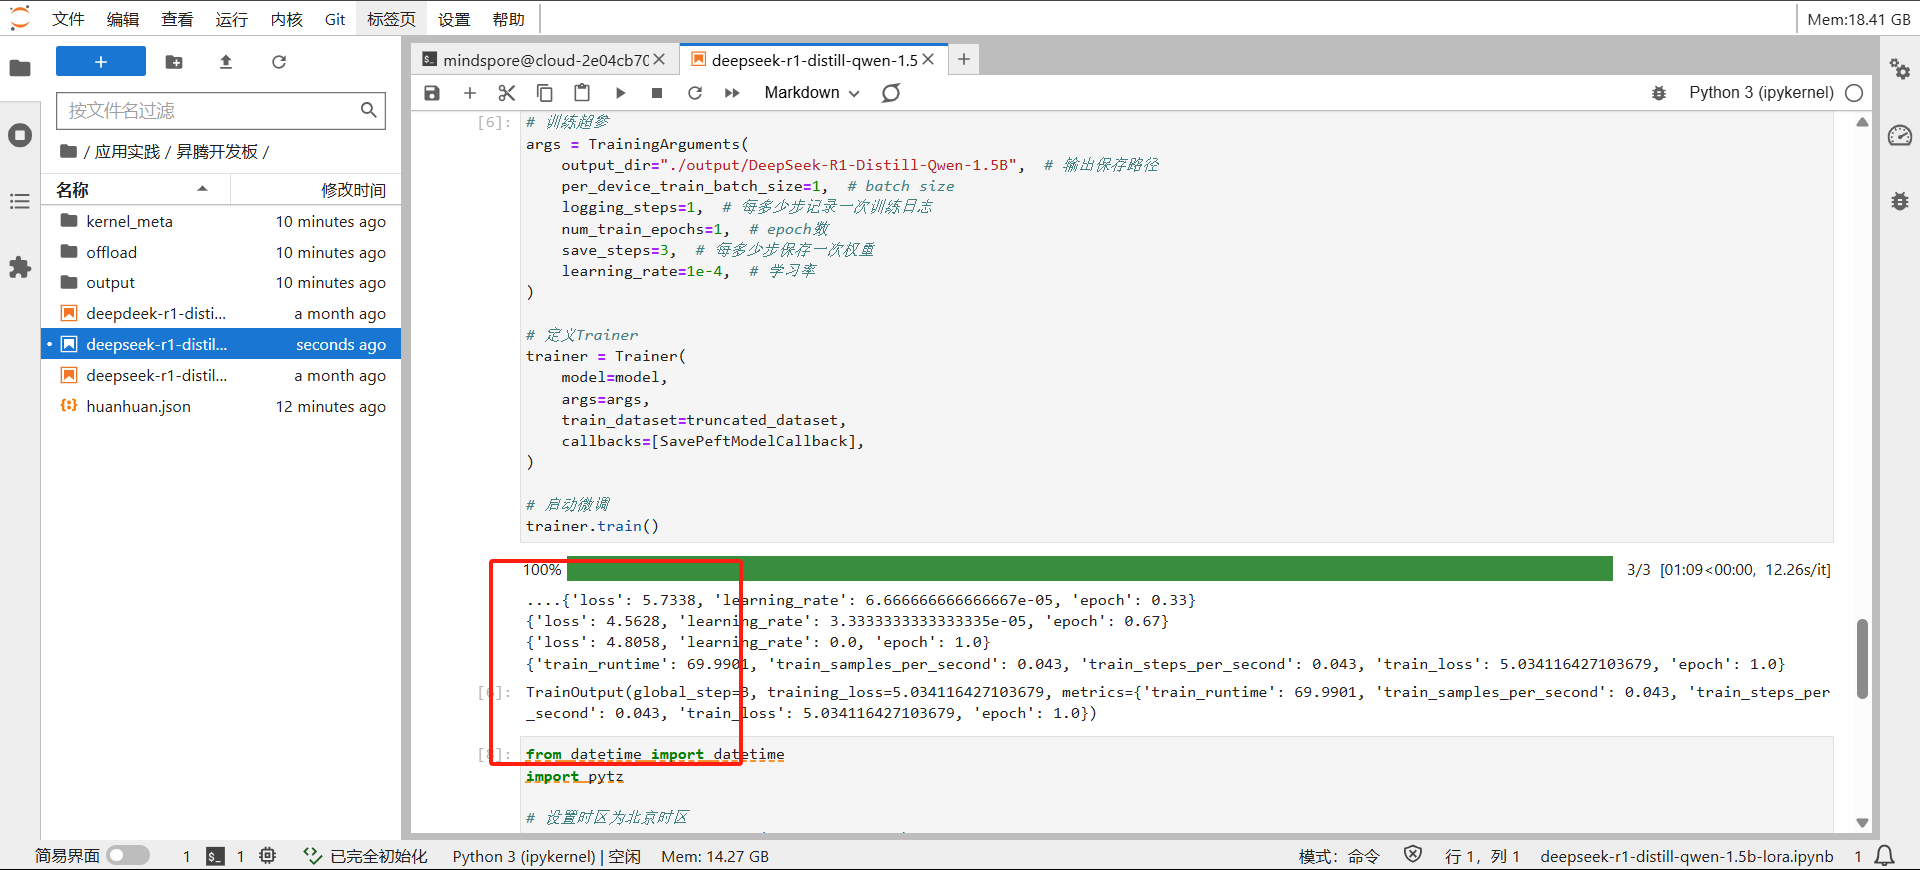Open the Running Terminals and Kernels sidebar
The image size is (1920, 870).
pos(20,135)
